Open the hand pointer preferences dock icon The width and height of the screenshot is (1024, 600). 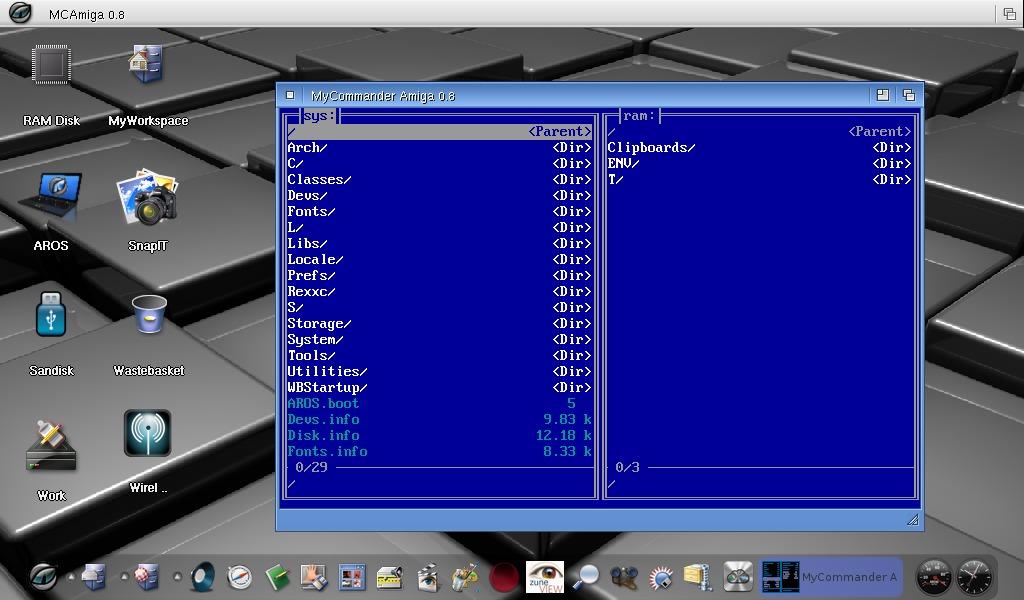(x=314, y=577)
